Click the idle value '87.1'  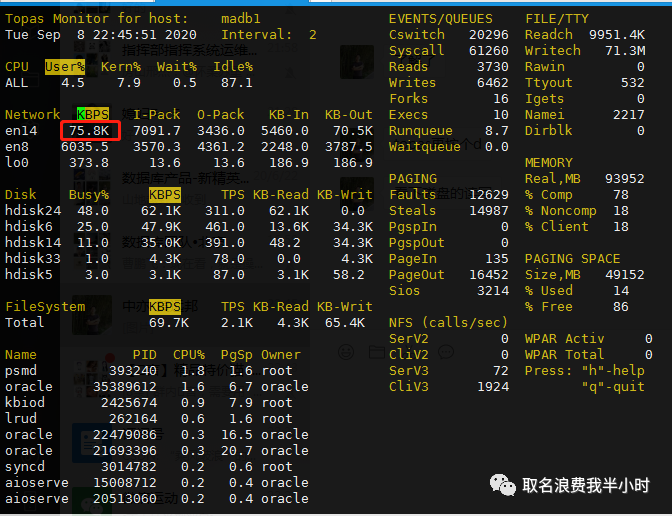[x=237, y=83]
